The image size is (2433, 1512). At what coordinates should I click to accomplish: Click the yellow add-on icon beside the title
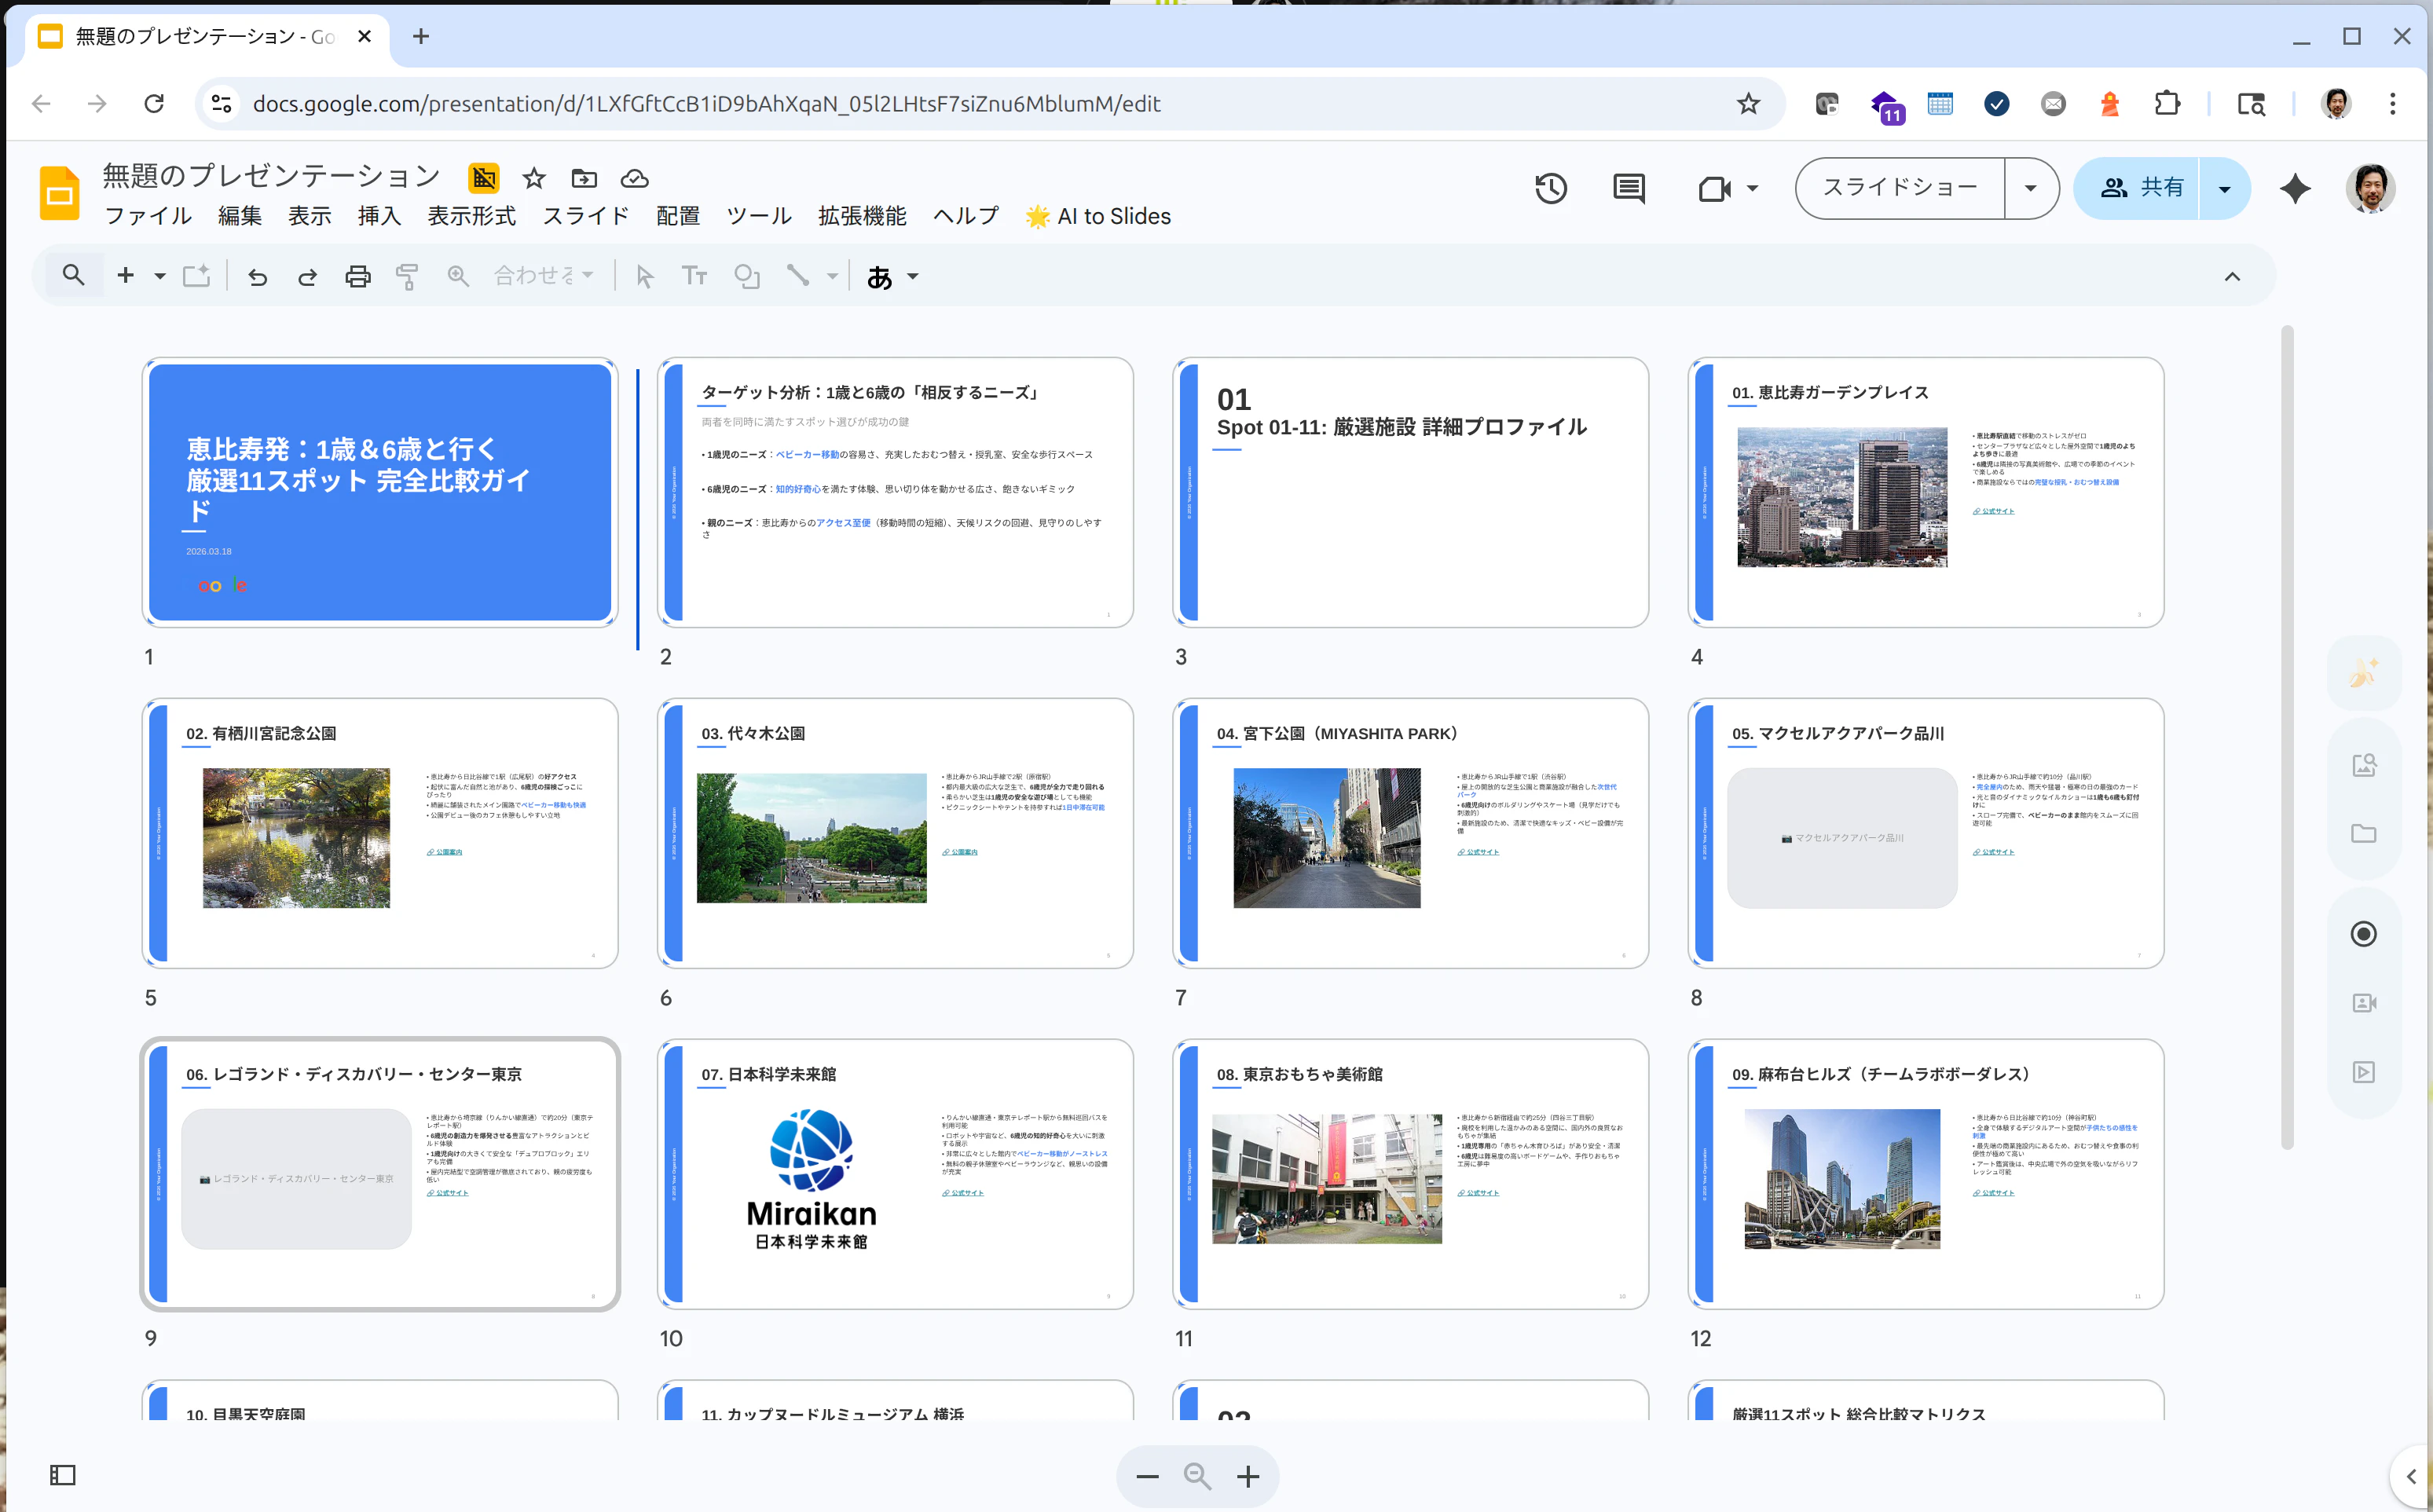click(x=484, y=179)
